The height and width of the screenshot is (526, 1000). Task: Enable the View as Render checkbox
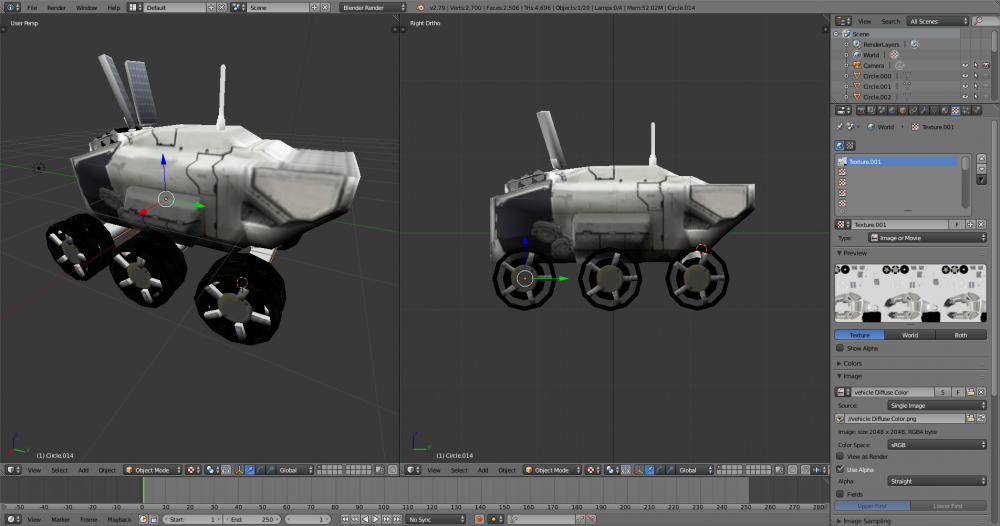840,457
